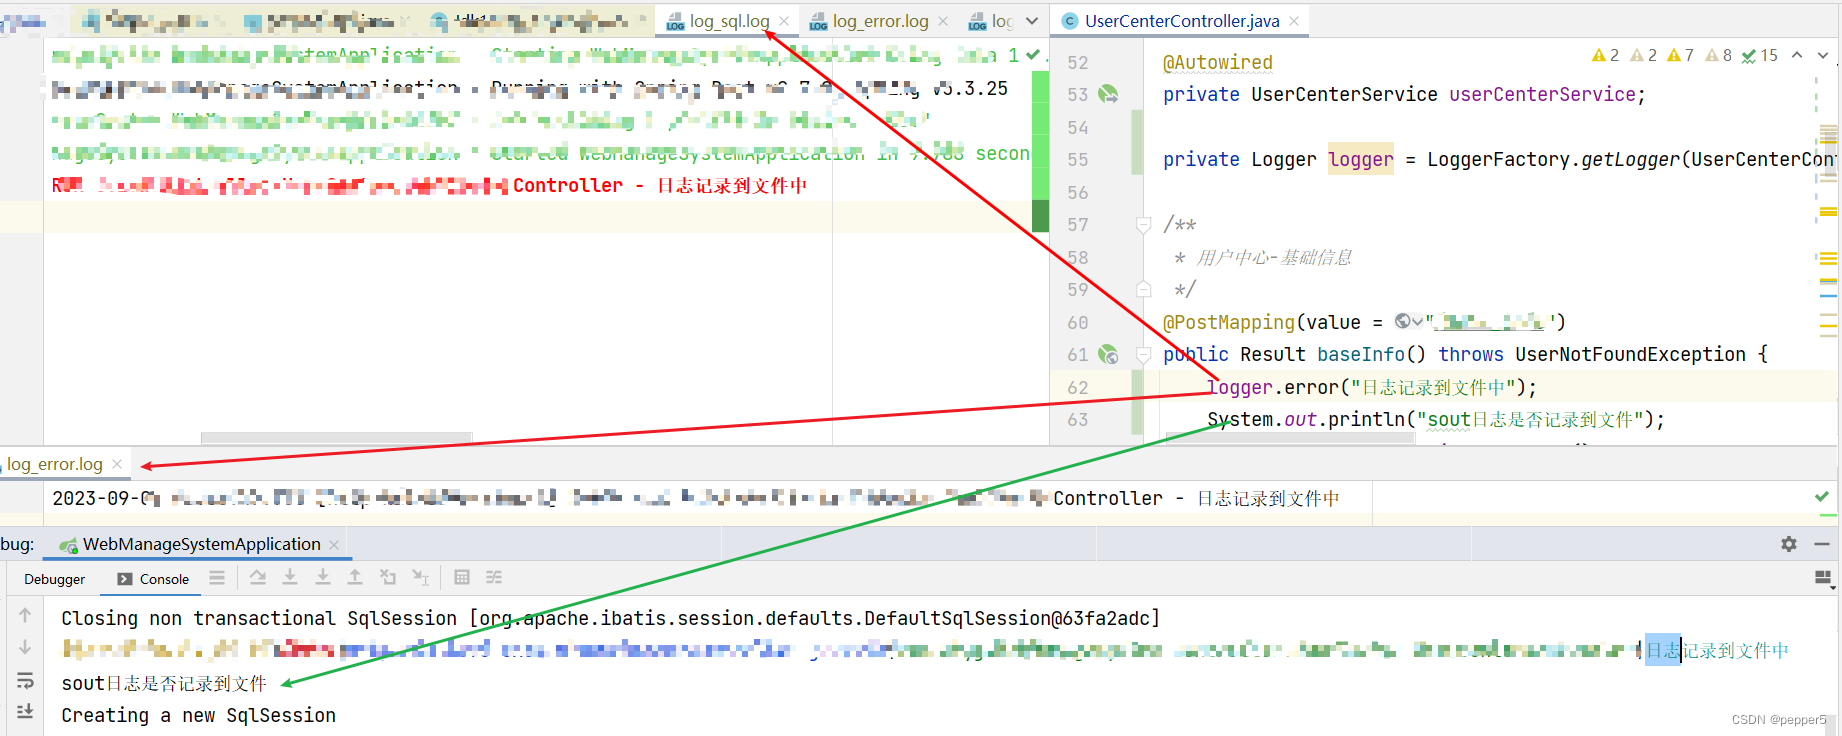The height and width of the screenshot is (736, 1842).
Task: Click the Drop Frame debug icon
Action: pos(388,578)
